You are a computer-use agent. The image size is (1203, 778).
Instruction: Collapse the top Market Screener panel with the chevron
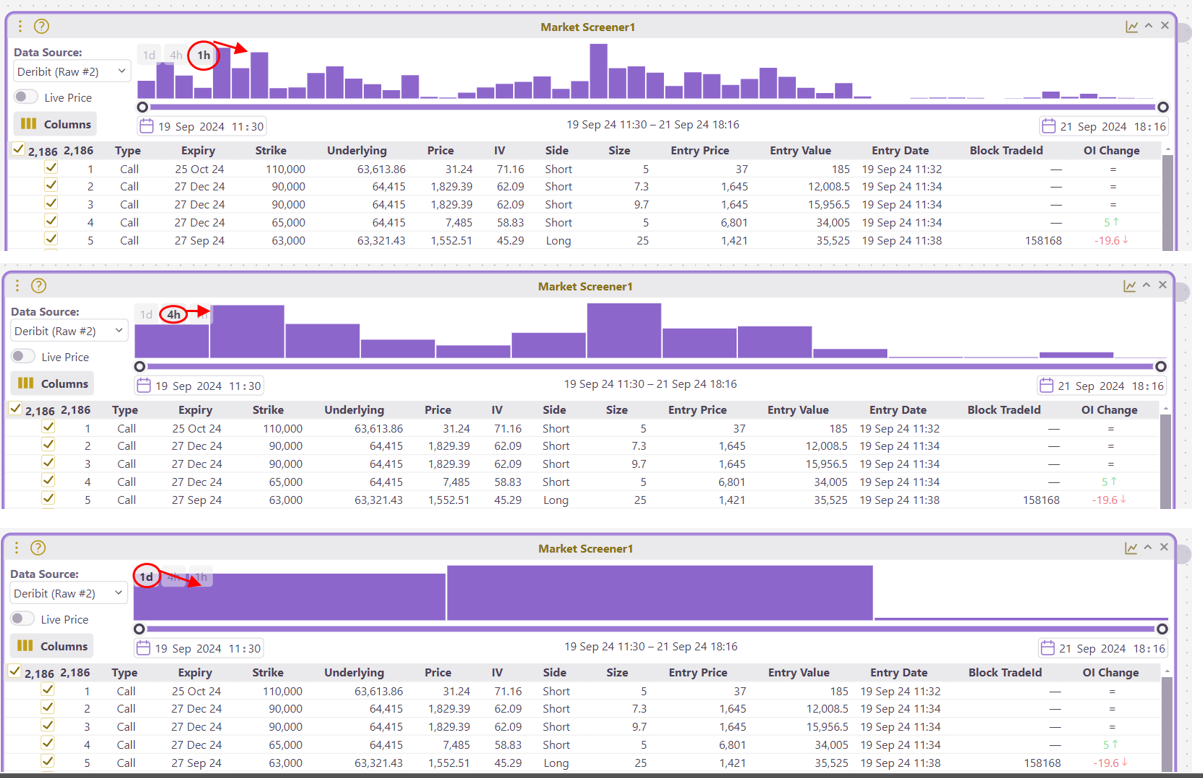point(1148,26)
